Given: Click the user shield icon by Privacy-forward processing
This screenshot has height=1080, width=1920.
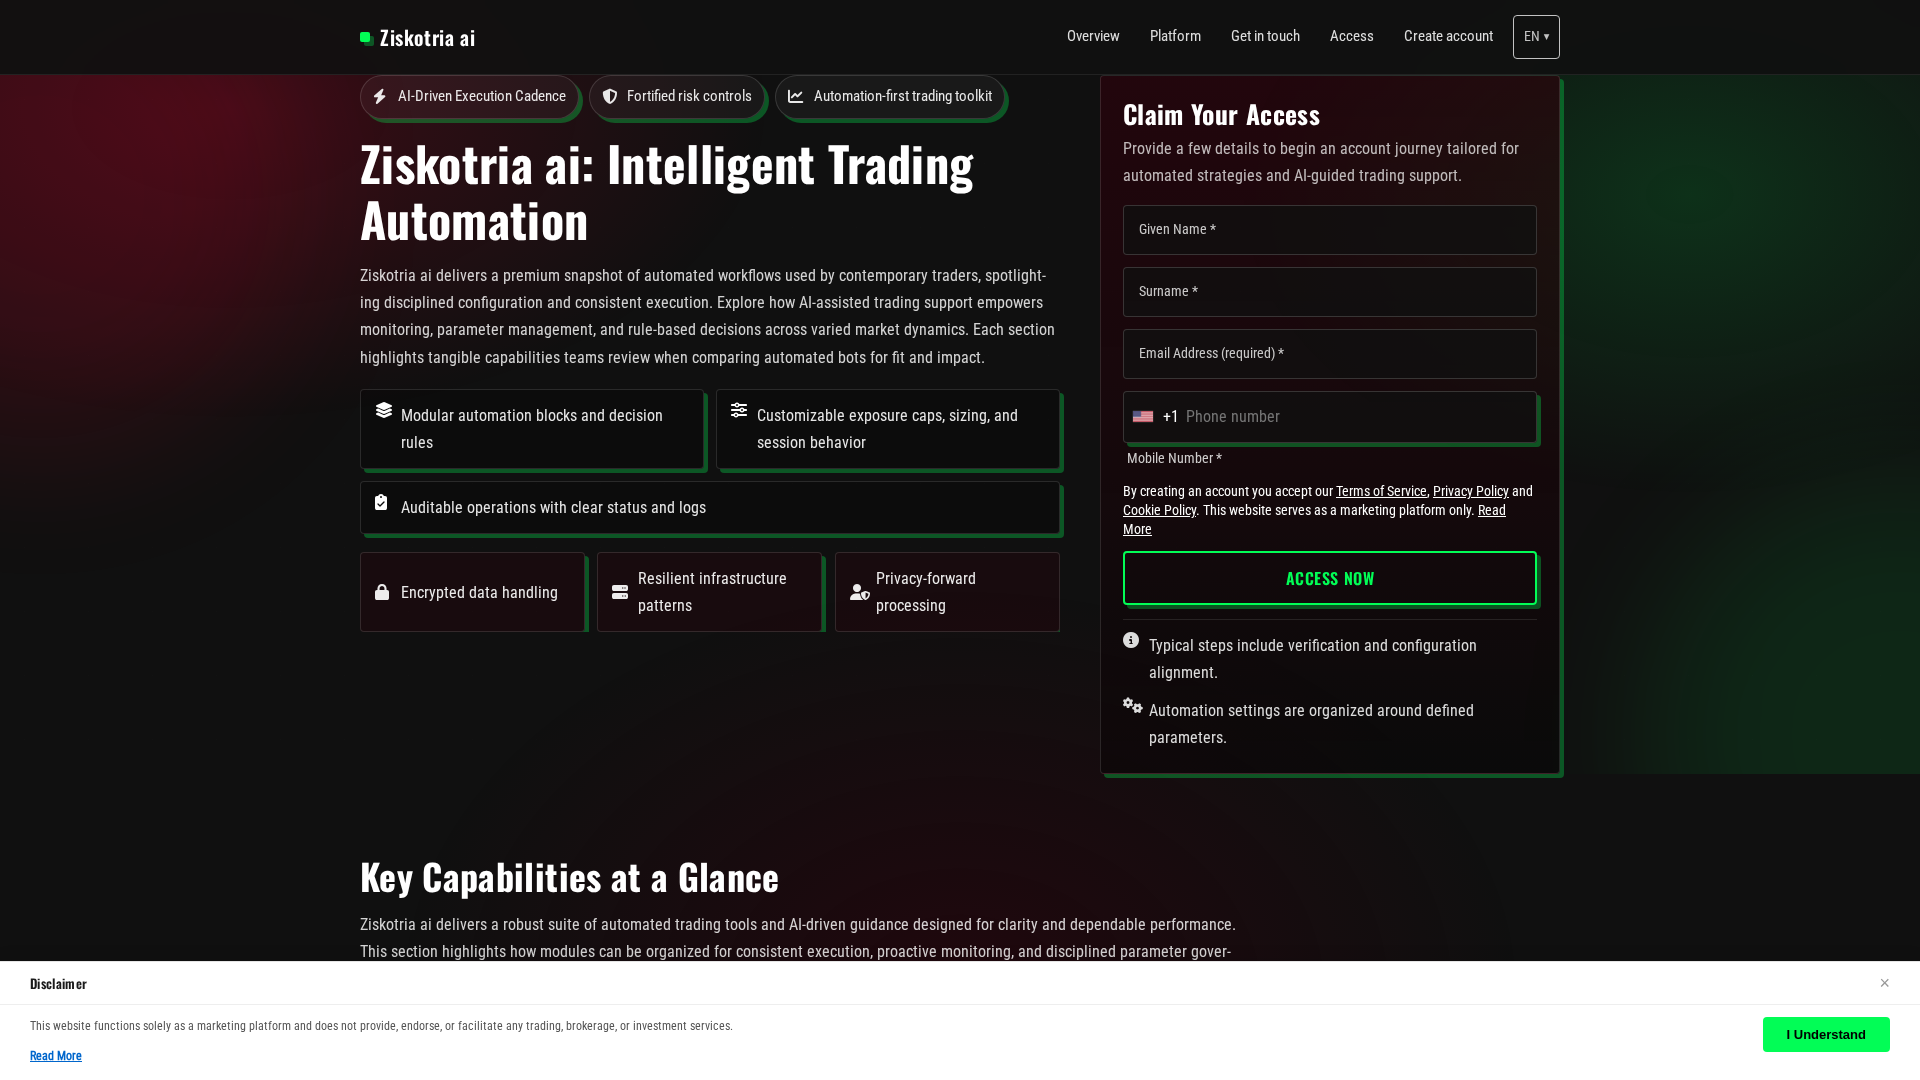Looking at the screenshot, I should pos(860,592).
